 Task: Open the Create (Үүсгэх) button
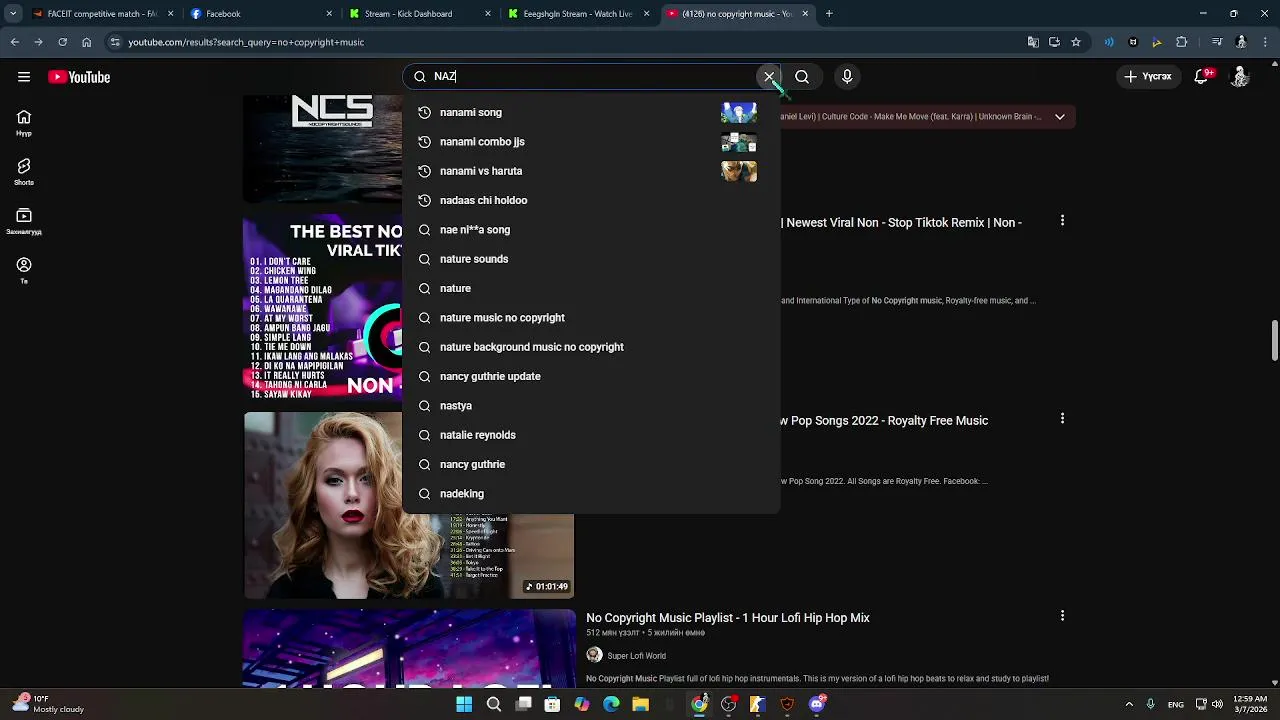point(1148,77)
